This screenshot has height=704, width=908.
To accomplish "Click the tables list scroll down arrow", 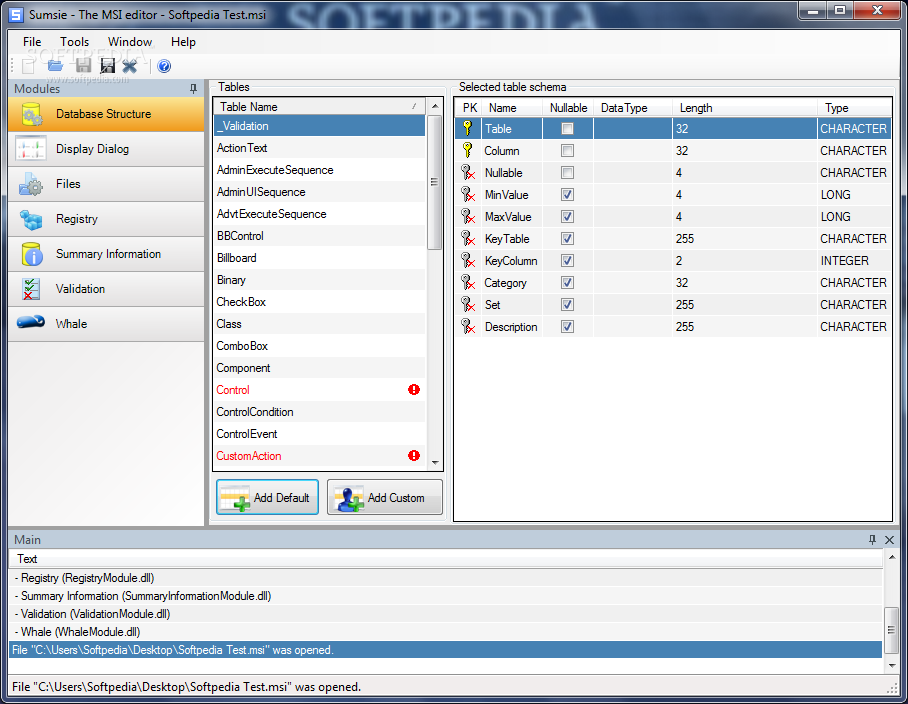I will point(435,463).
